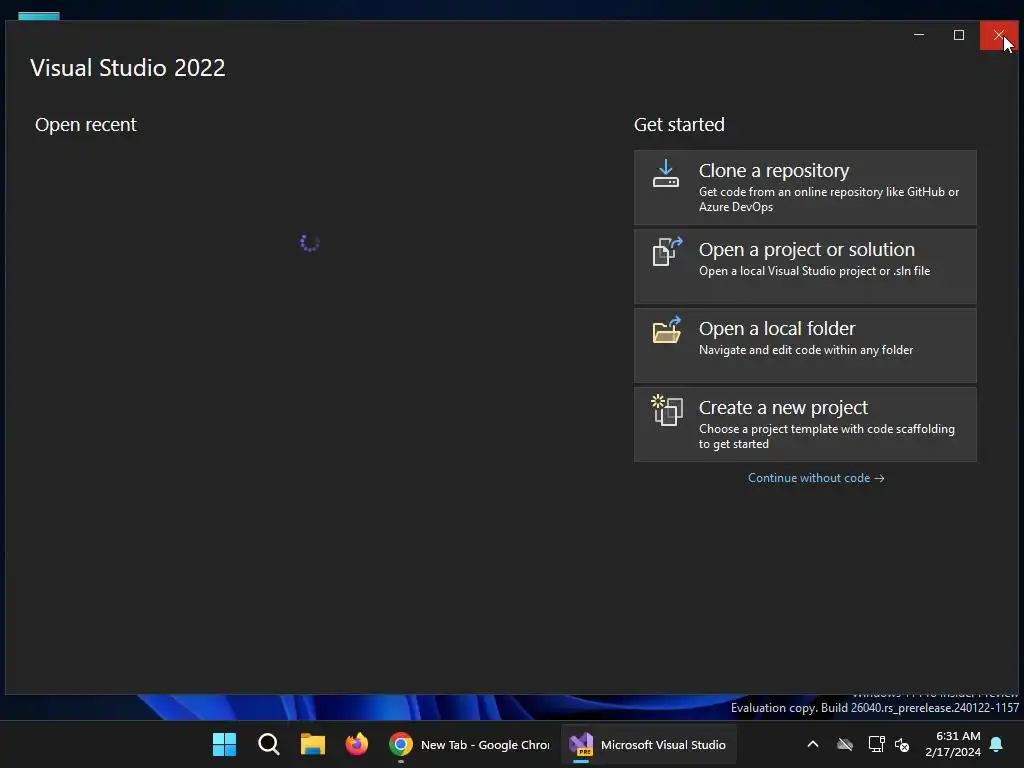The image size is (1024, 768).
Task: Open taskbar Search magnifier icon
Action: click(x=268, y=744)
